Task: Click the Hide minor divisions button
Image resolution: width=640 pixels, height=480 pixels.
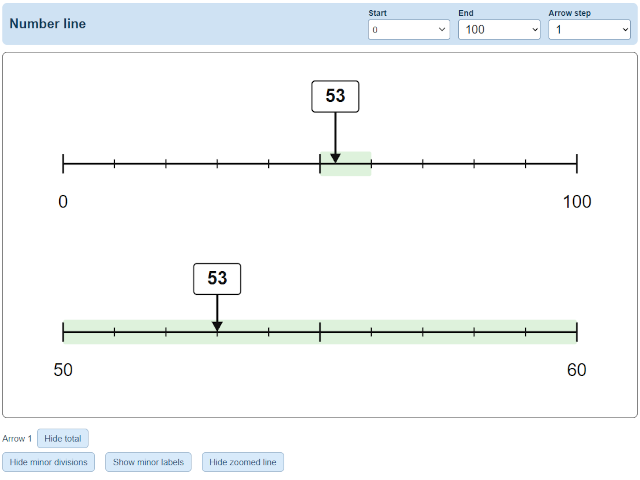Action: (48, 462)
